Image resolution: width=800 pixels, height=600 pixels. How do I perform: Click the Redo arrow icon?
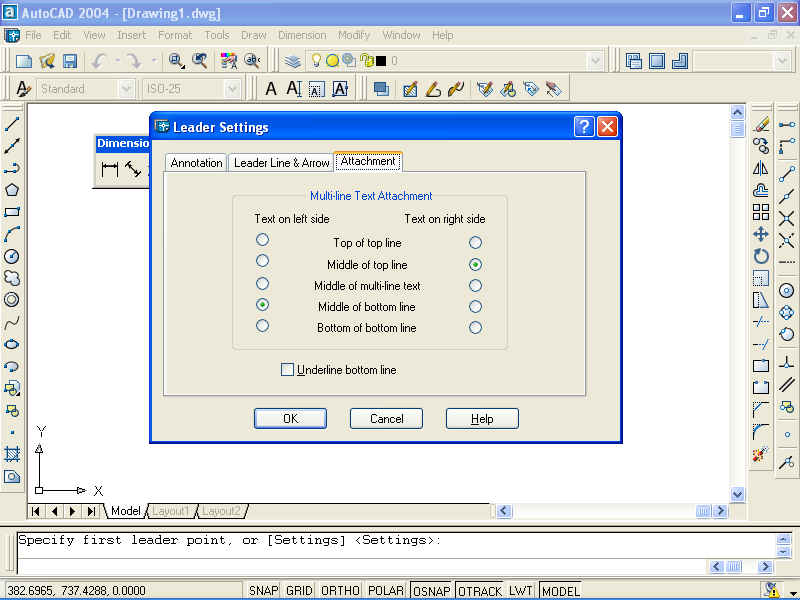click(134, 61)
